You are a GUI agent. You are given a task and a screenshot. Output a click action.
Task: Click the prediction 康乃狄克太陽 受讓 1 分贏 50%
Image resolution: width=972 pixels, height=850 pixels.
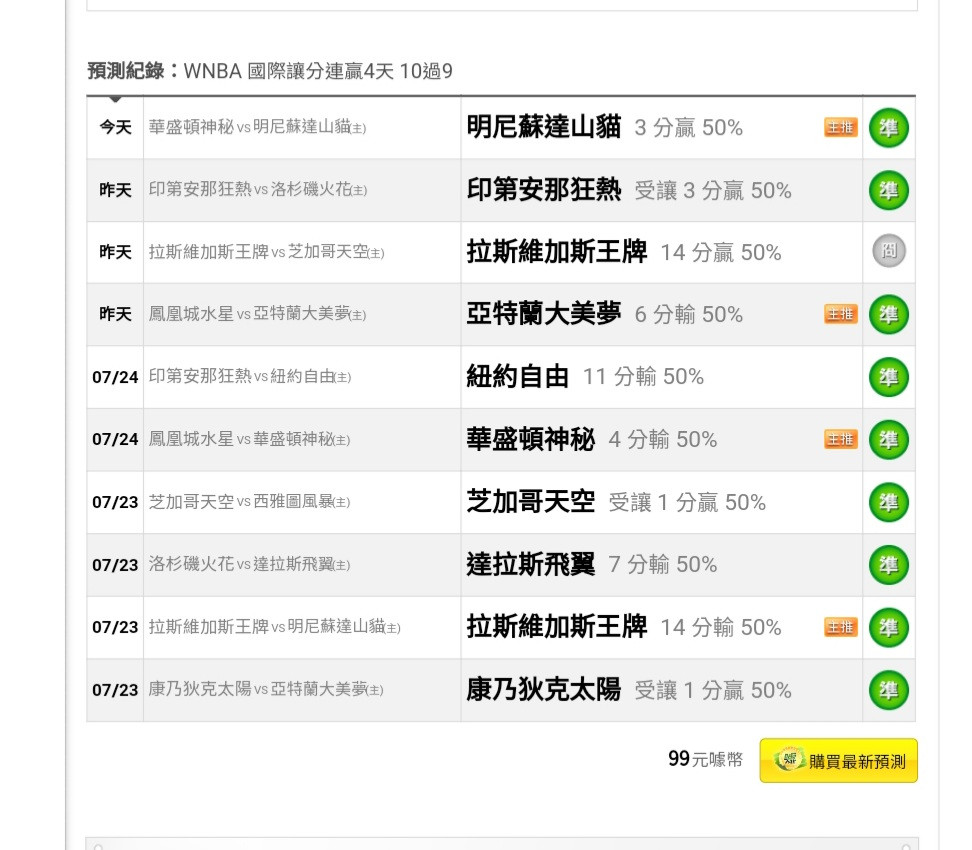629,689
